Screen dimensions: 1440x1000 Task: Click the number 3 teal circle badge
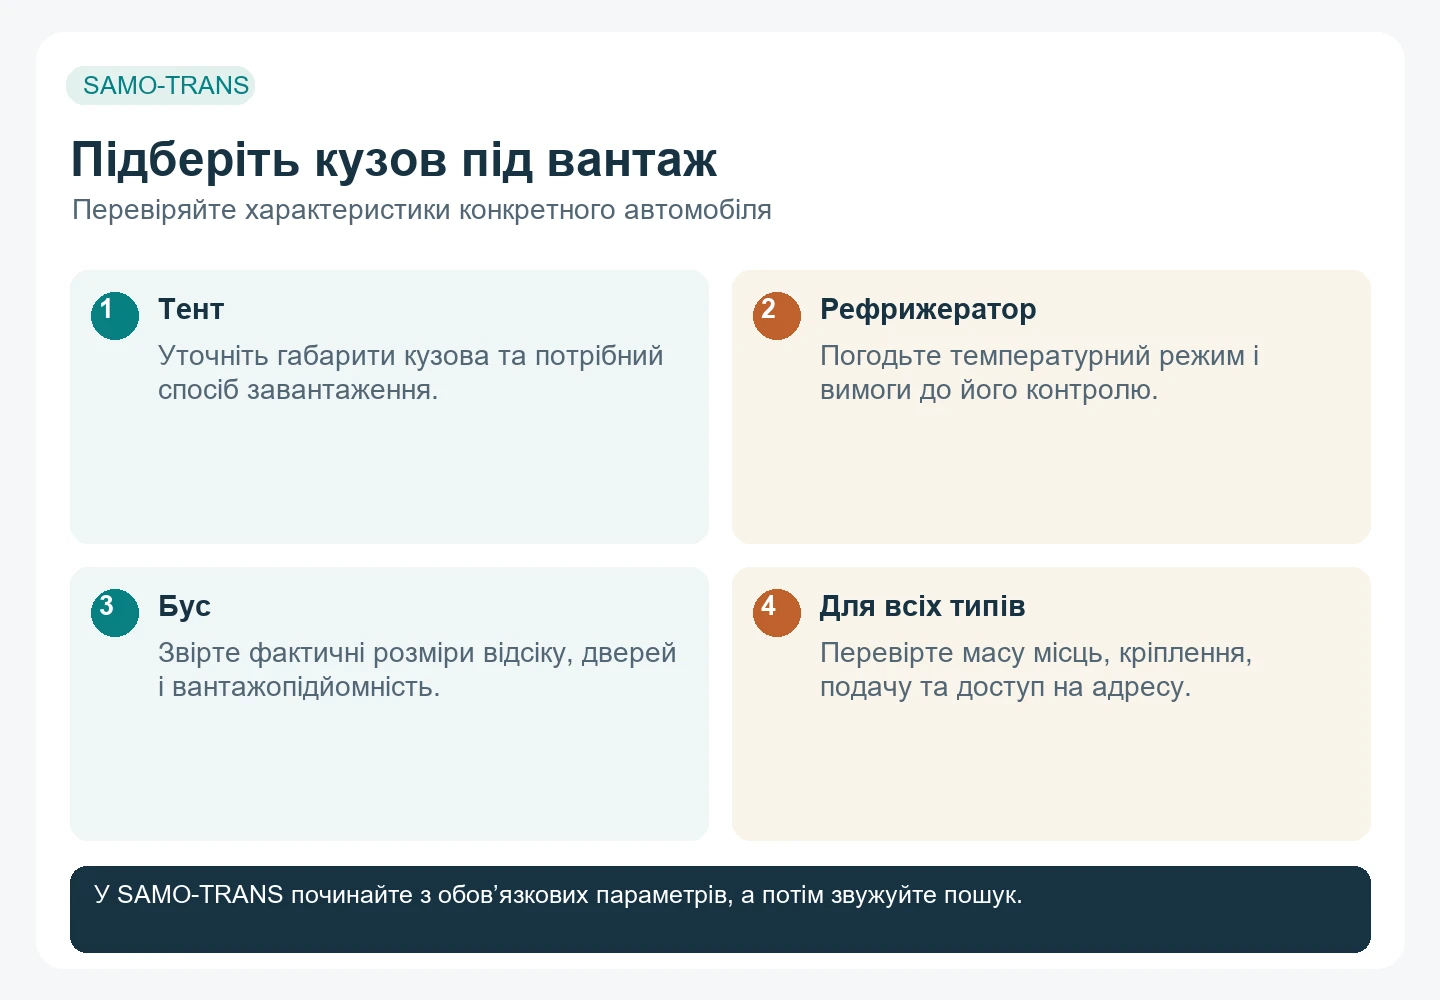[115, 613]
